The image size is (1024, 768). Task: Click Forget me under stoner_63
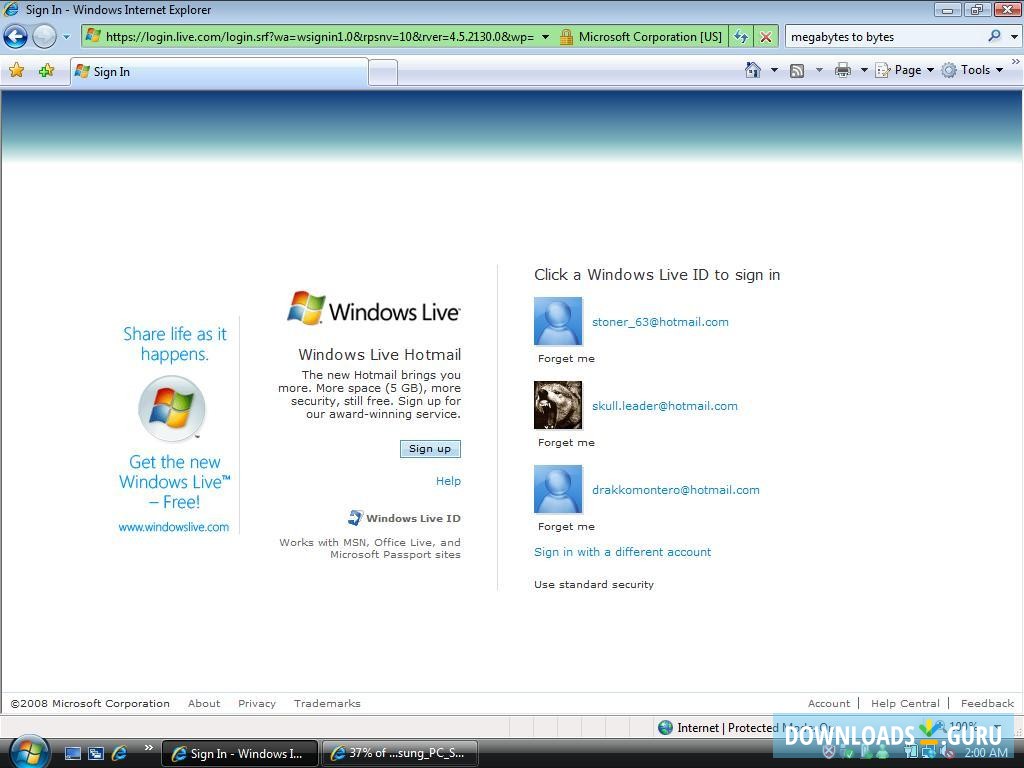[566, 359]
